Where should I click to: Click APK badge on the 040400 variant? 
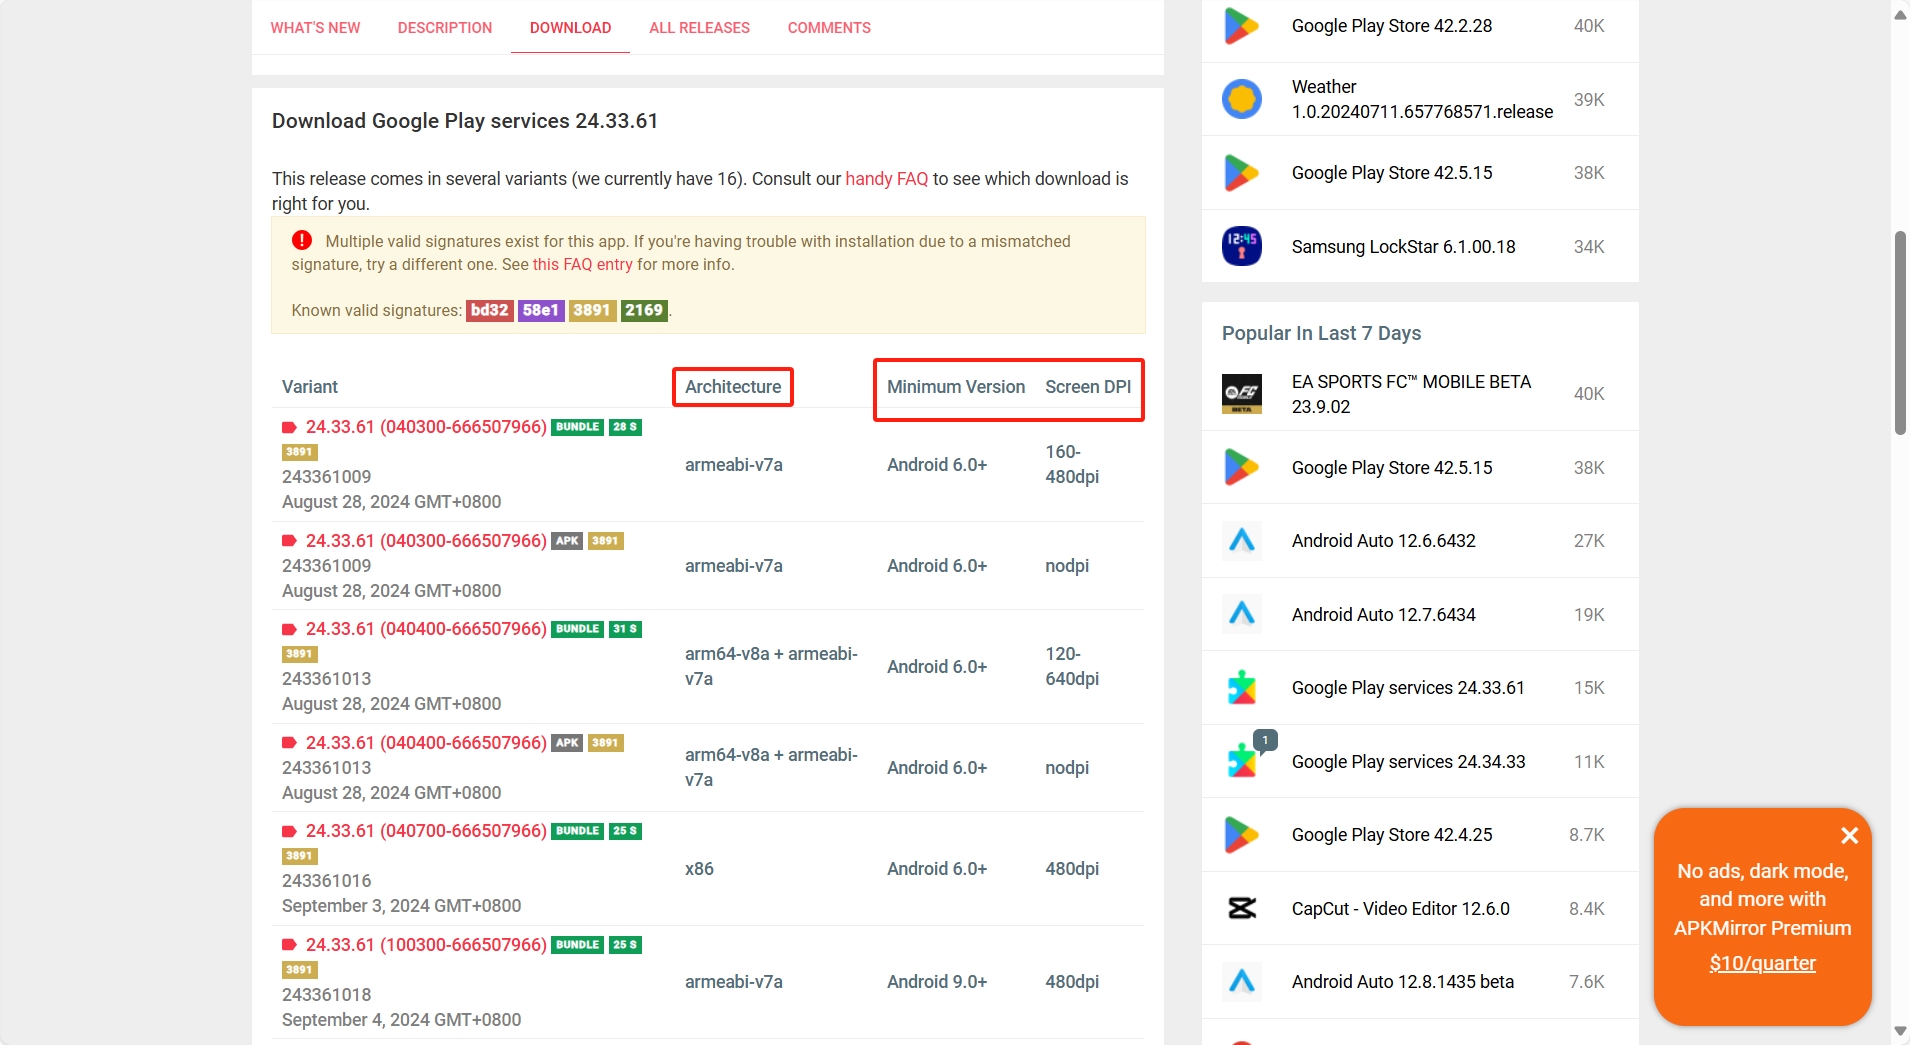(567, 743)
